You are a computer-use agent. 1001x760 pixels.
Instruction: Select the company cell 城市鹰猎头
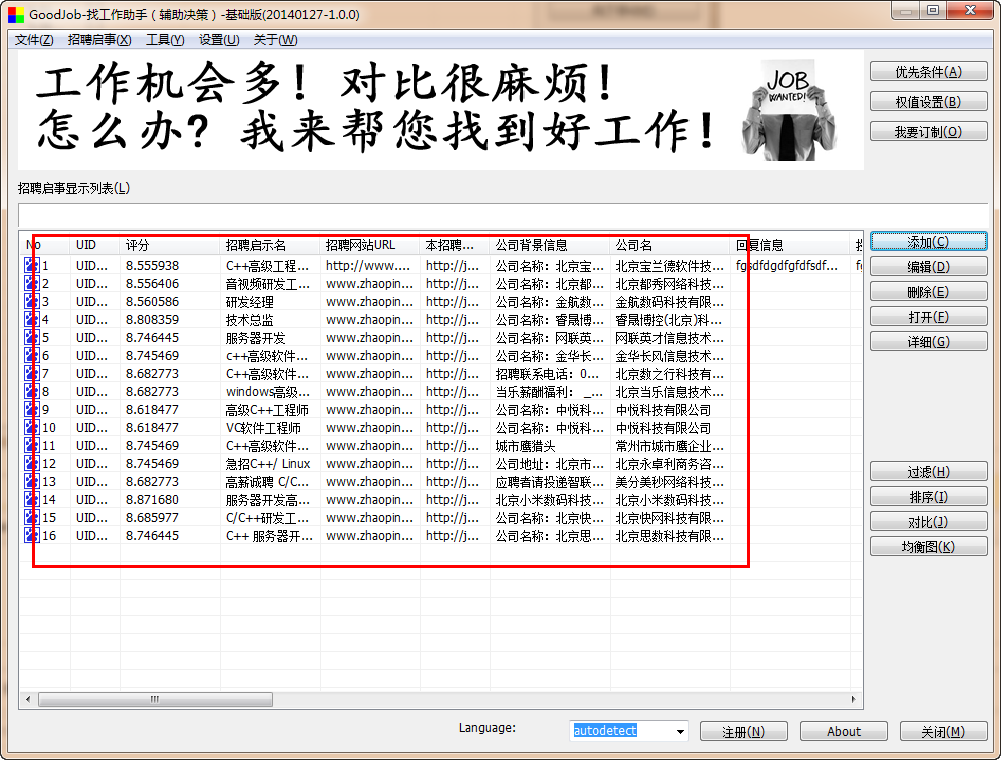(x=525, y=445)
